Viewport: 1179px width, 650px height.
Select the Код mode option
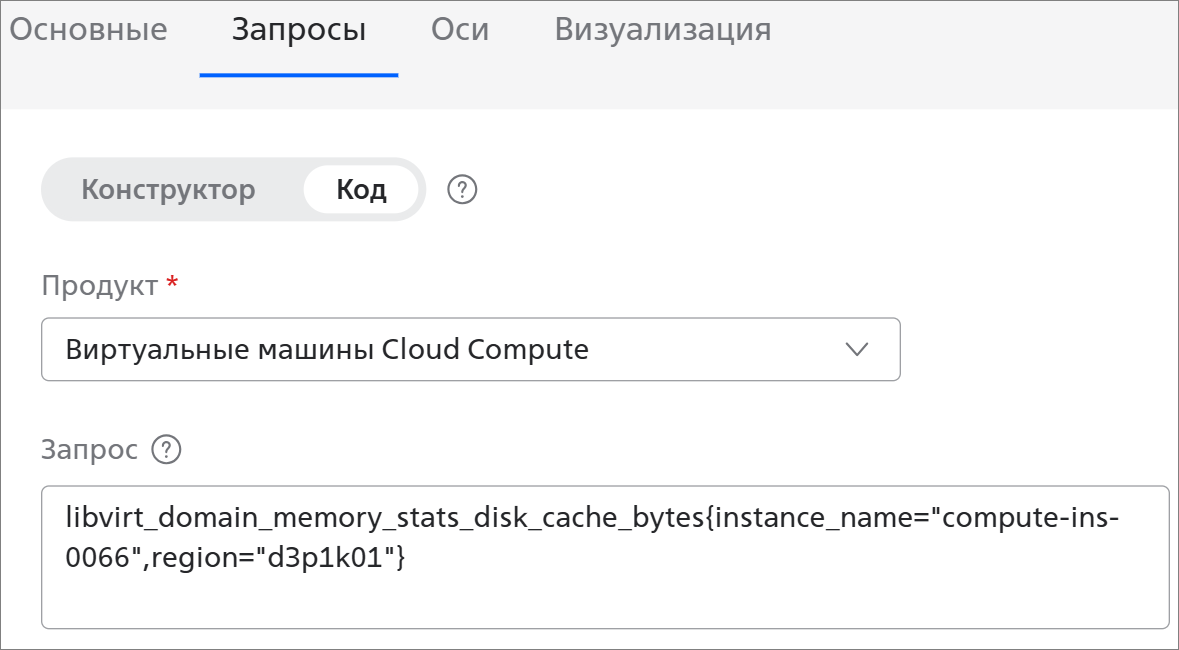coord(361,190)
